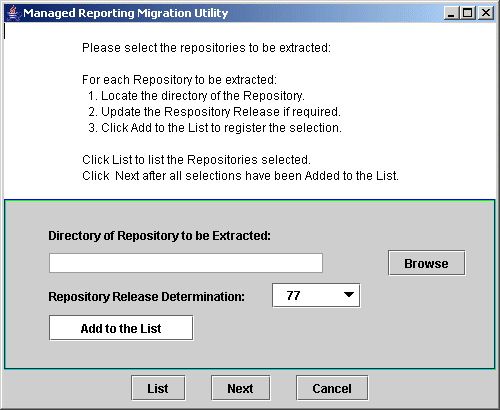Screen dimensions: 500x410
Task: Click the Managed Reporting Migration Utility title
Action: point(126,13)
